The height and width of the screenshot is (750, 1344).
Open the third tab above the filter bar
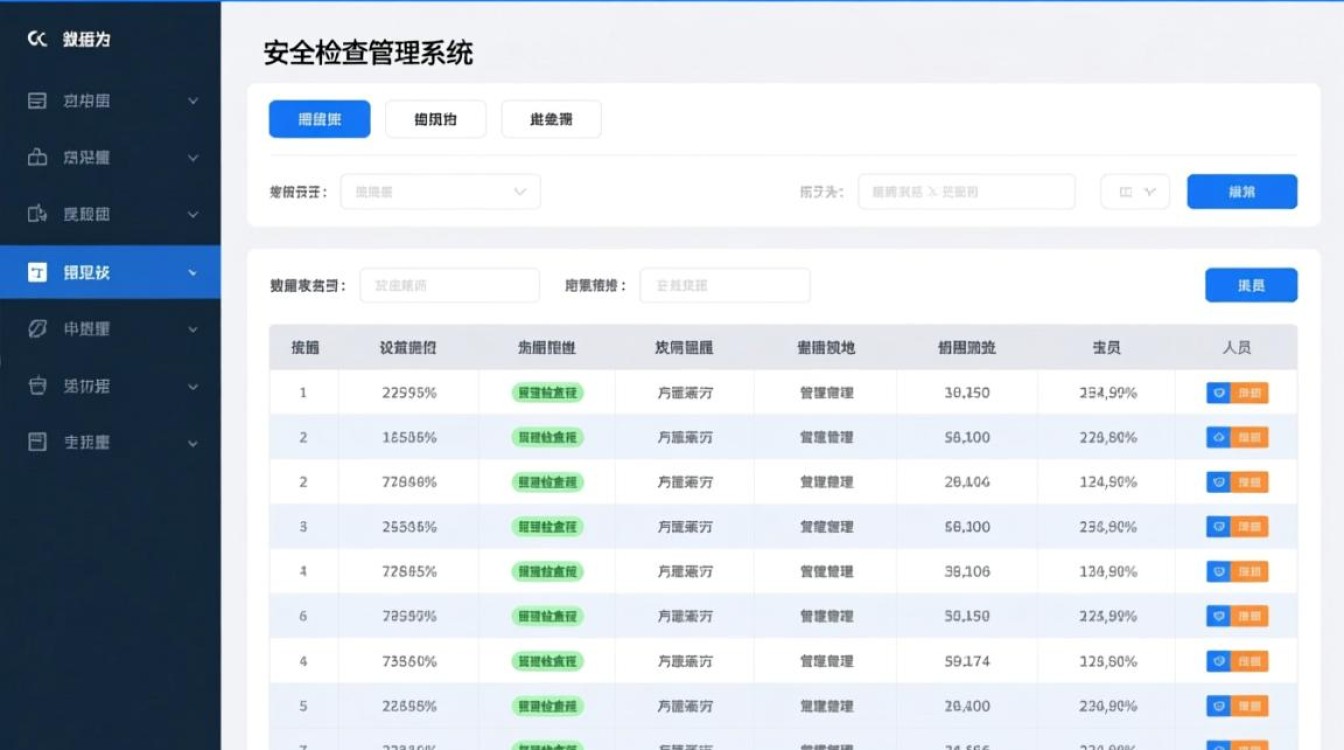pos(551,118)
